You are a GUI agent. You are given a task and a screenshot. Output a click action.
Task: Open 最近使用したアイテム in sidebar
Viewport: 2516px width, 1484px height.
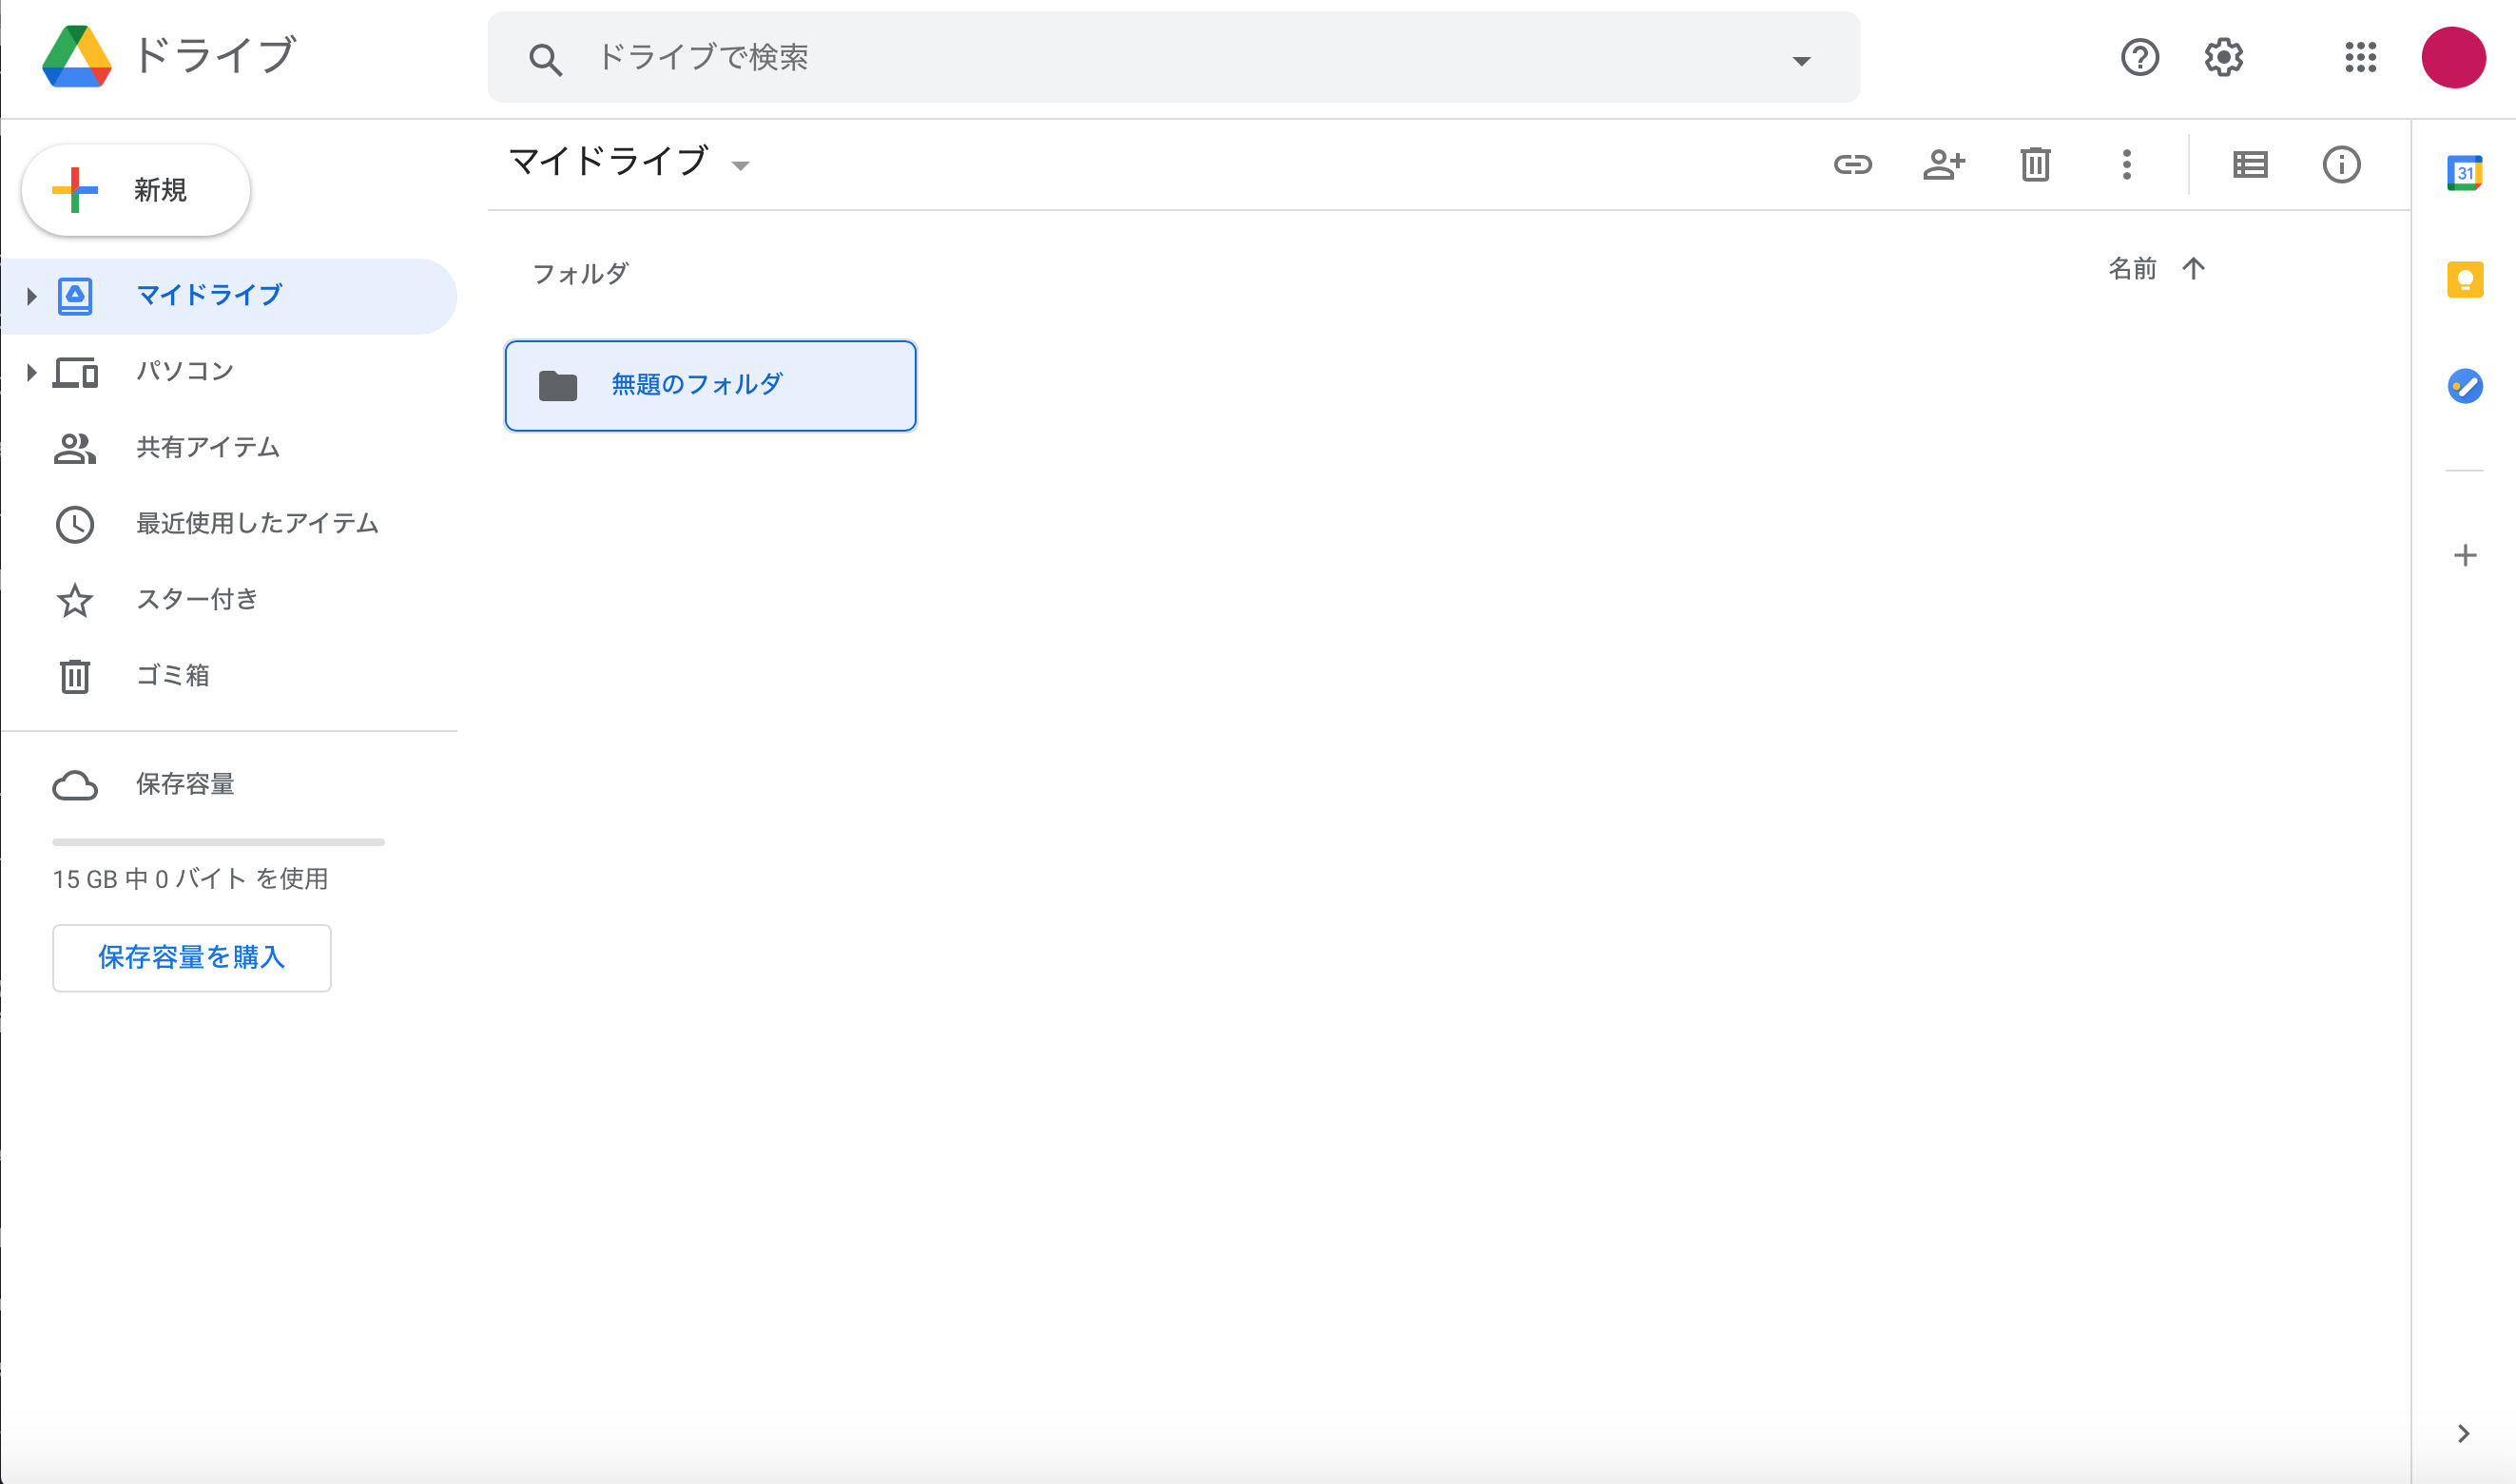click(229, 524)
